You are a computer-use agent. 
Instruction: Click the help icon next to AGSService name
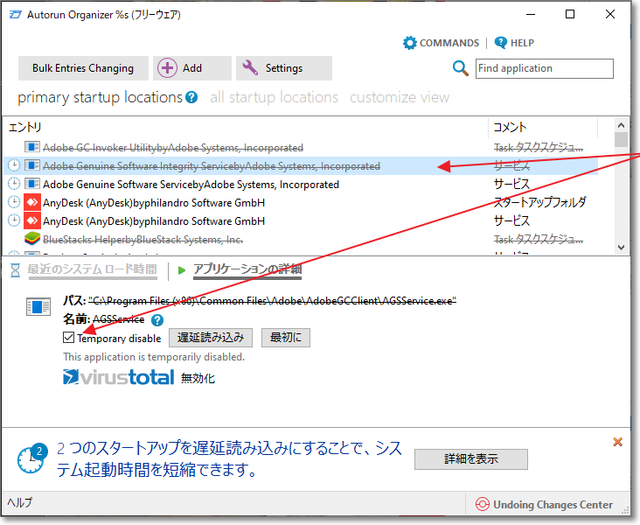click(157, 320)
